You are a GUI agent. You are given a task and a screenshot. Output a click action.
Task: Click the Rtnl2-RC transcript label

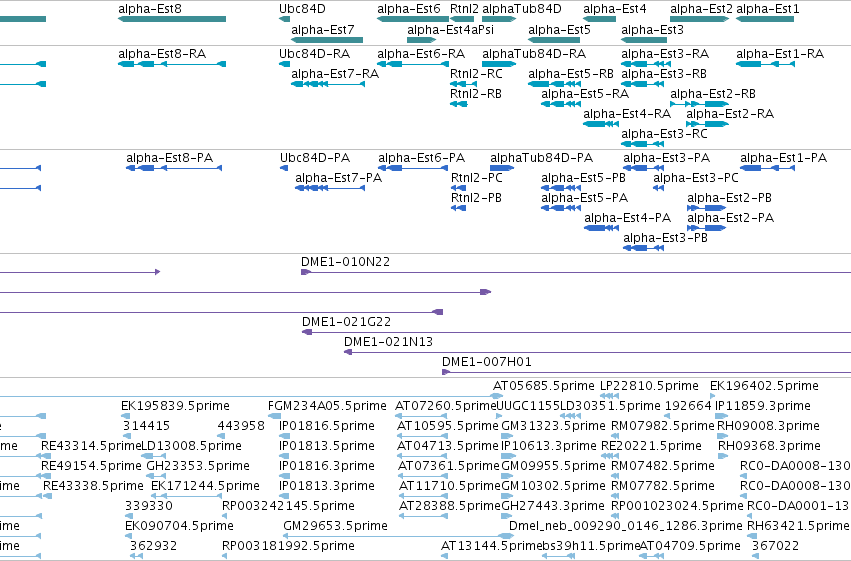476,74
